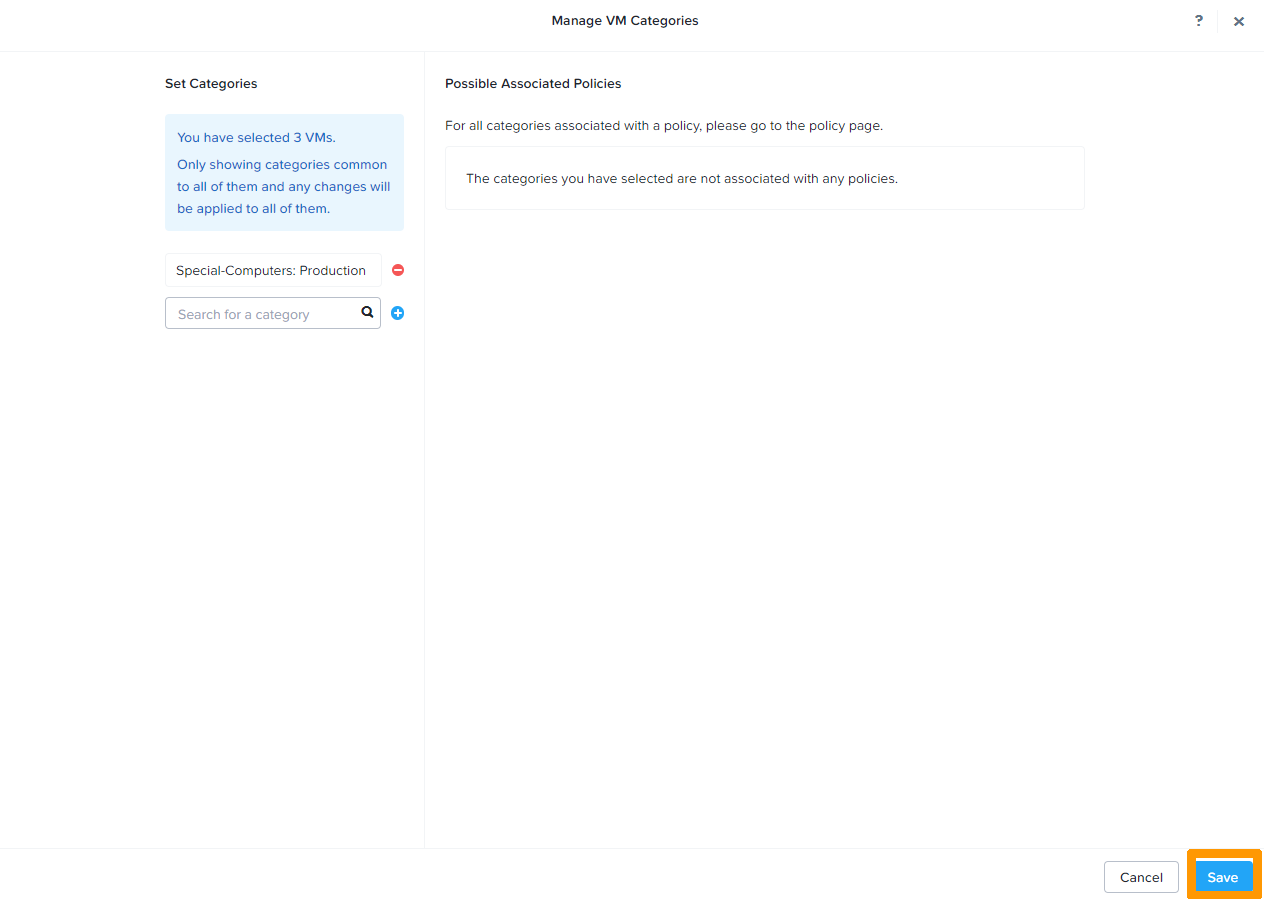Click the red remove icon next to Special-Computers category
The image size is (1264, 899).
click(397, 269)
